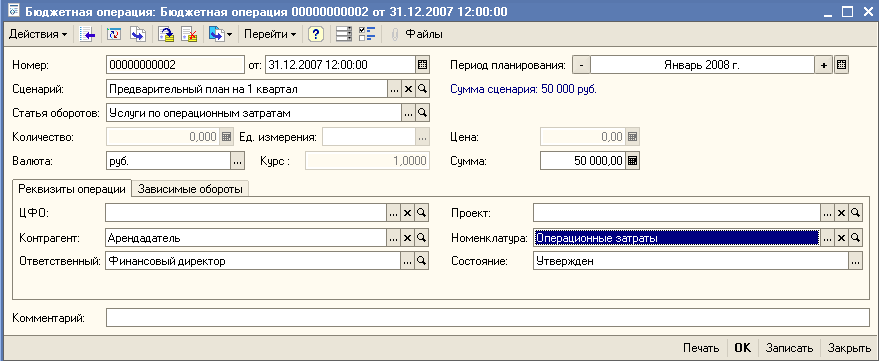The image size is (879, 361).
Task: Open selection for Проект field
Action: pyautogui.click(x=827, y=213)
